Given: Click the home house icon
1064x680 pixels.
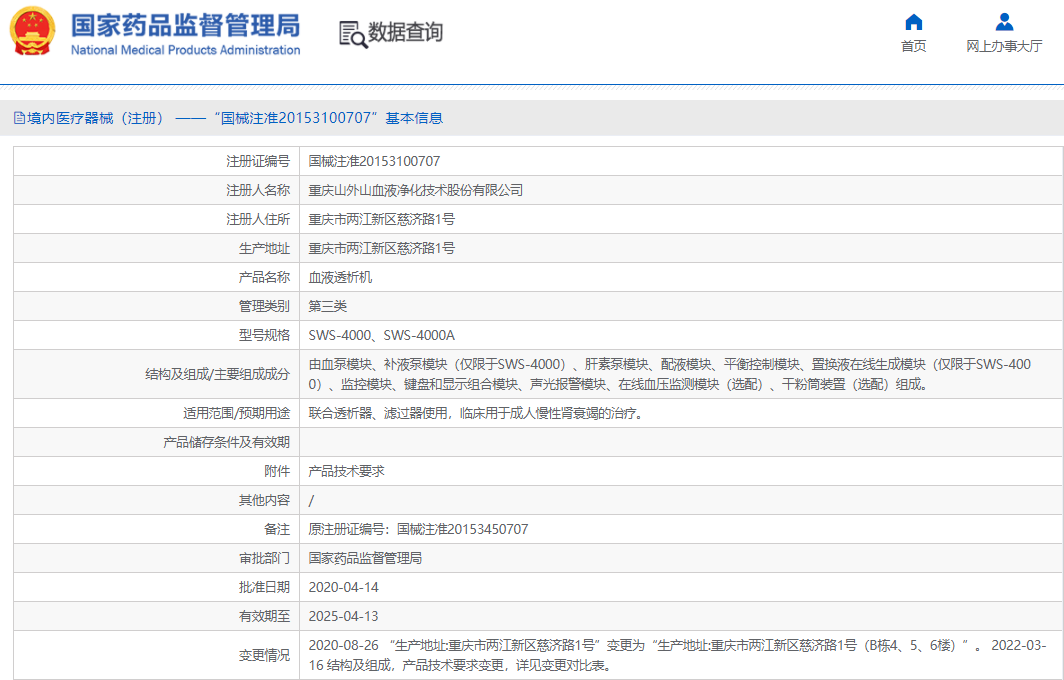Looking at the screenshot, I should pos(913,22).
